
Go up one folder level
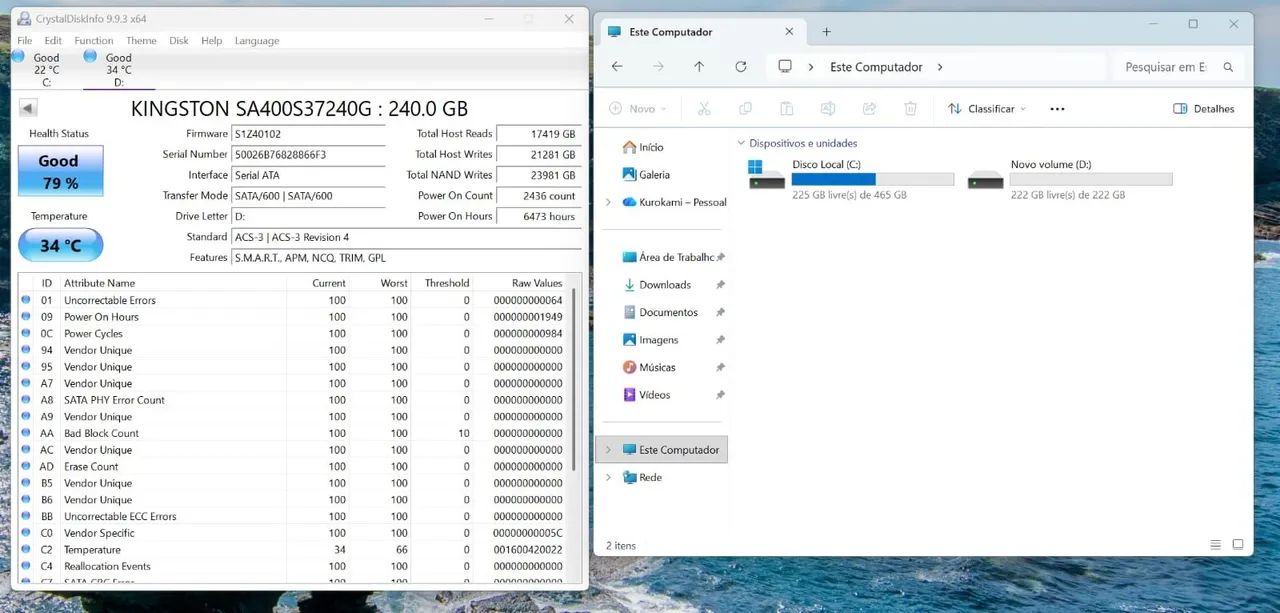point(699,67)
